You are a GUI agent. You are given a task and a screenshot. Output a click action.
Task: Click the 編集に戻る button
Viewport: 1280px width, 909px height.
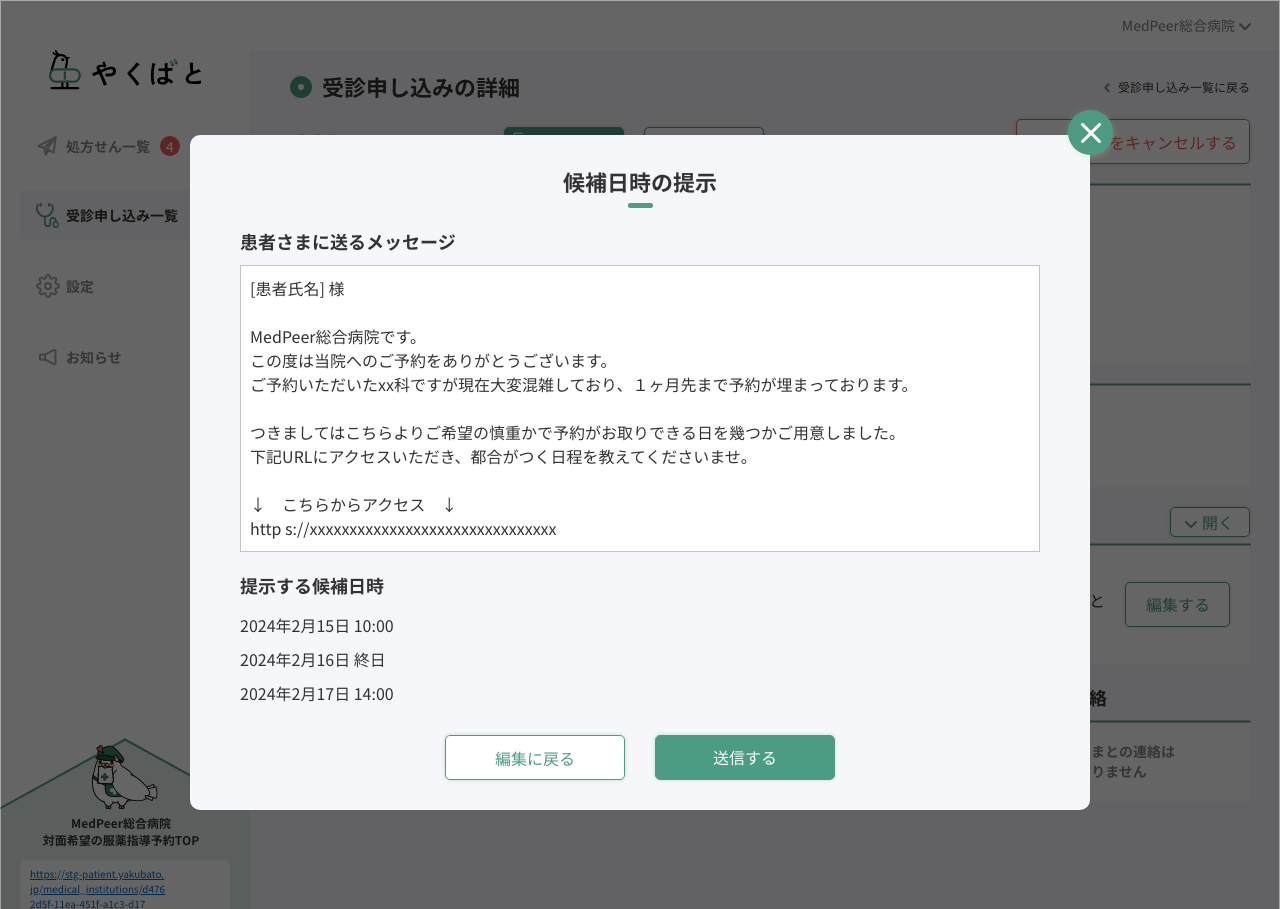tap(535, 757)
